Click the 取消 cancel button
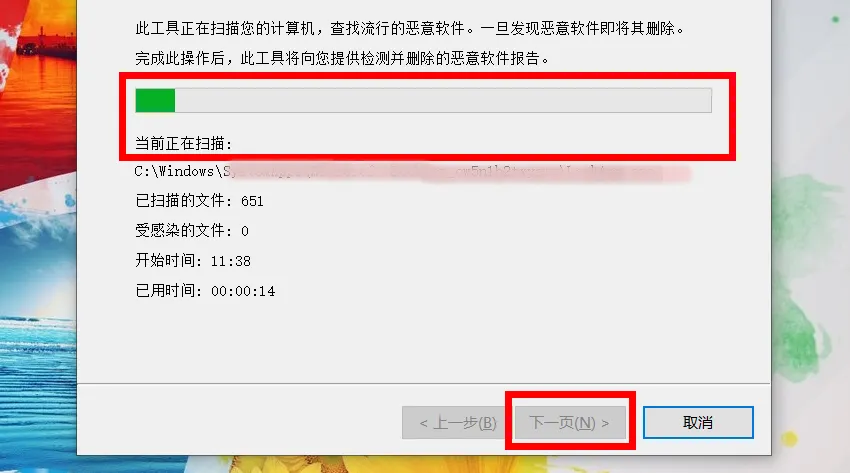 point(698,423)
